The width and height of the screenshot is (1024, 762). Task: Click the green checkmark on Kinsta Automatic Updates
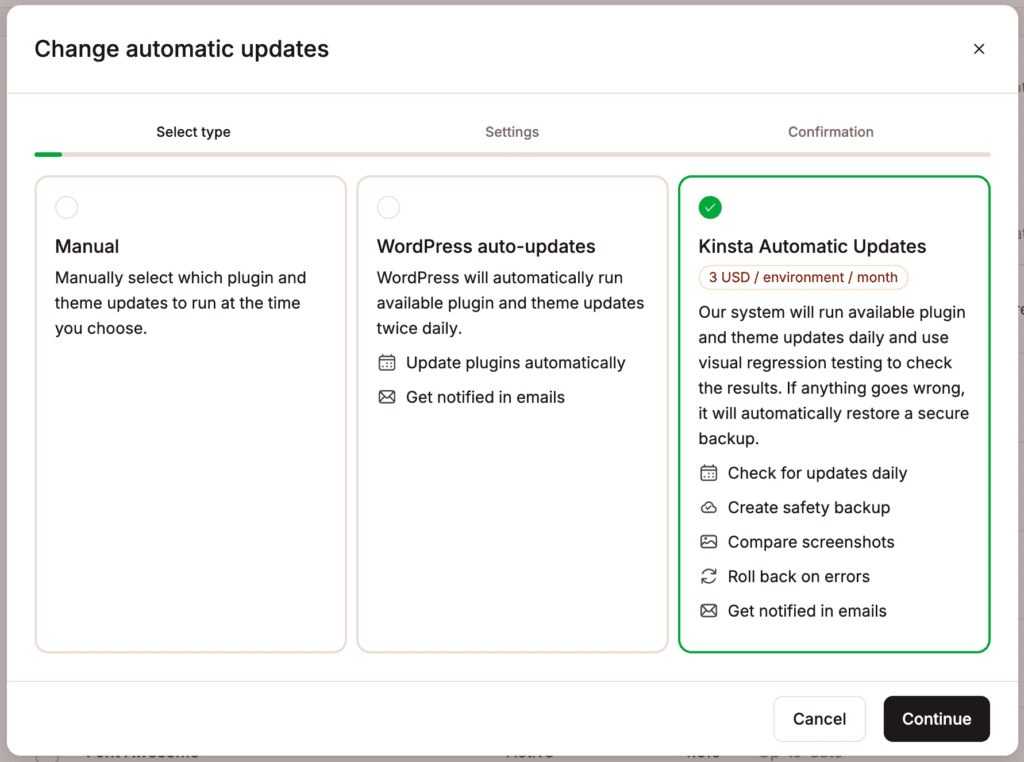[x=710, y=207]
